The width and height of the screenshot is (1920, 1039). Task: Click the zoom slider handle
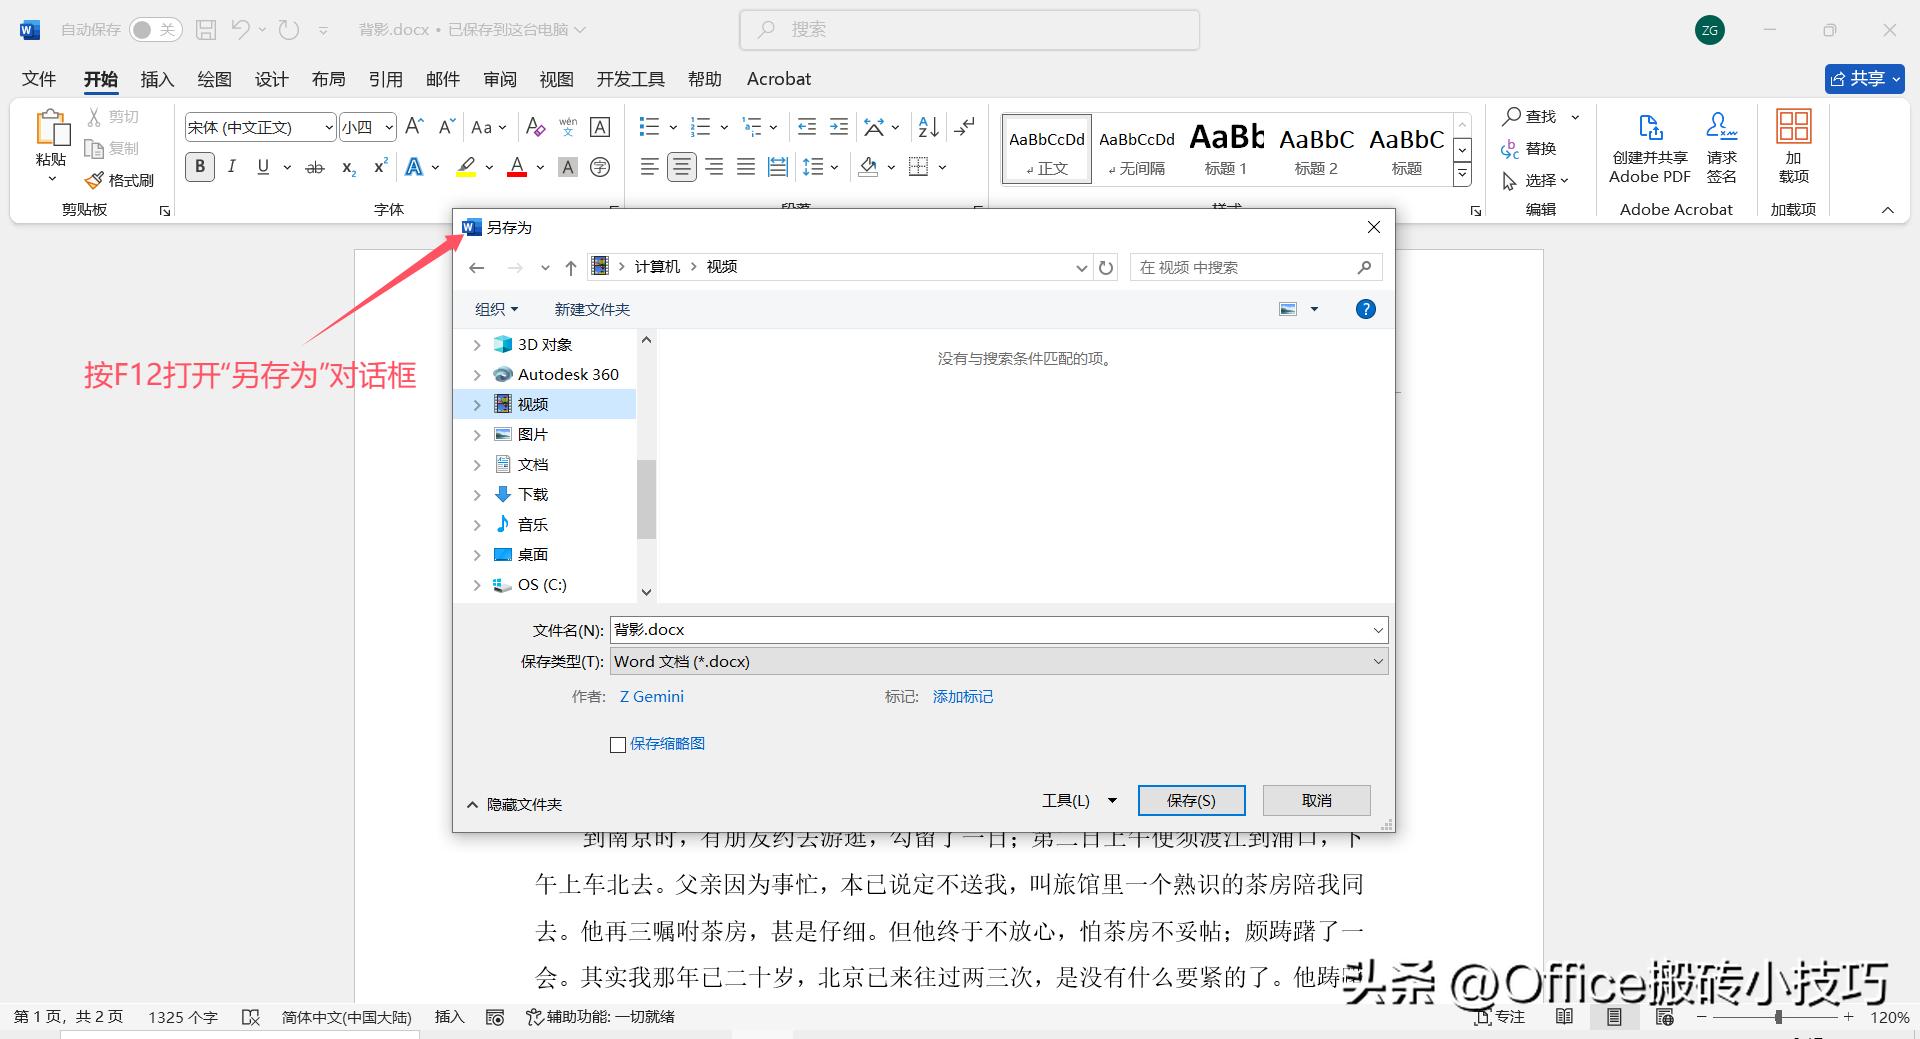pyautogui.click(x=1778, y=1017)
